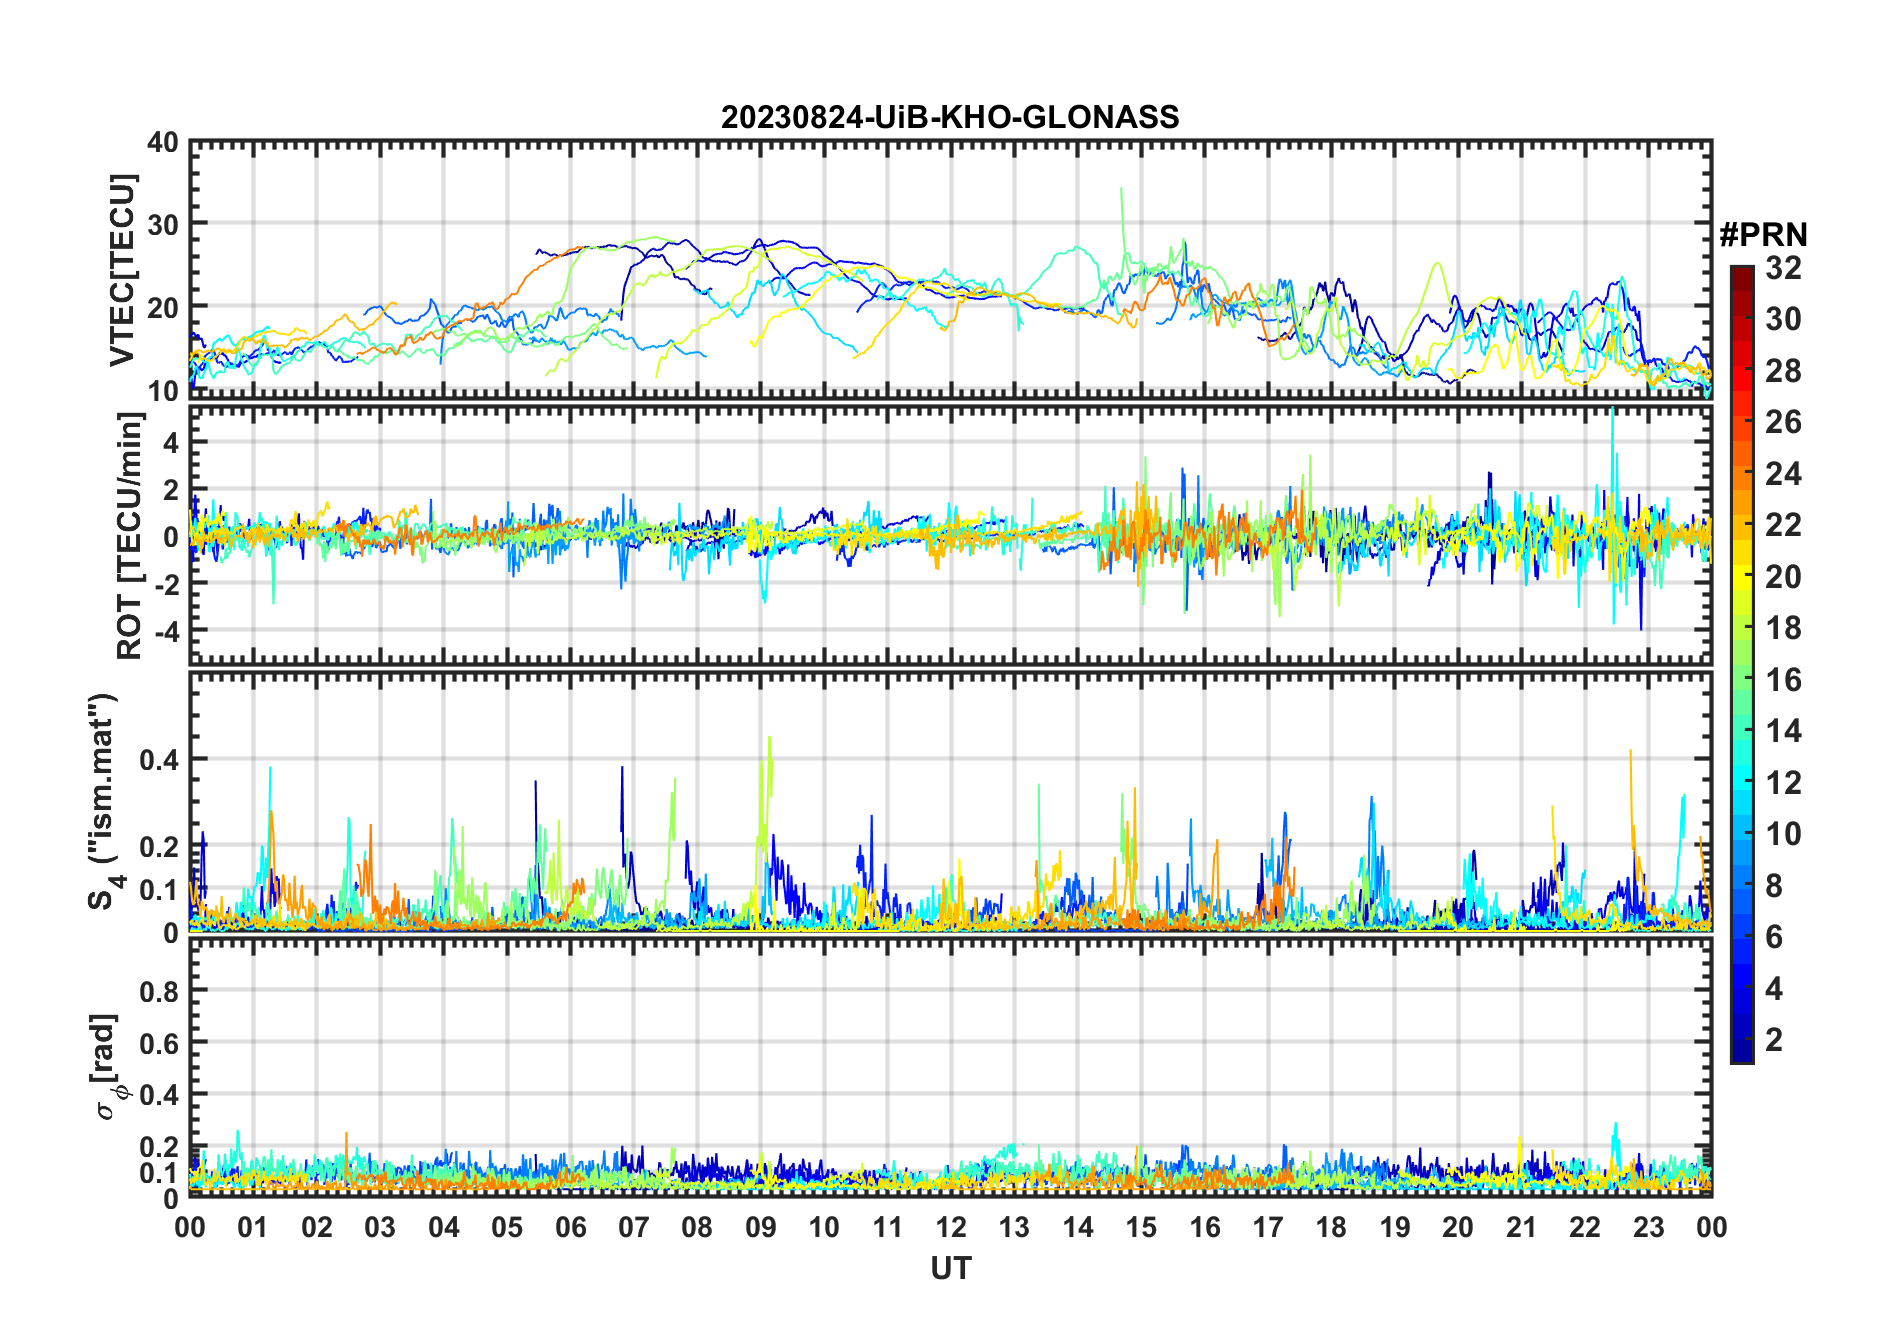Viewport: 1902px width, 1330px height.
Task: Click the sigma phi [rad] axis label
Action: point(106,1066)
